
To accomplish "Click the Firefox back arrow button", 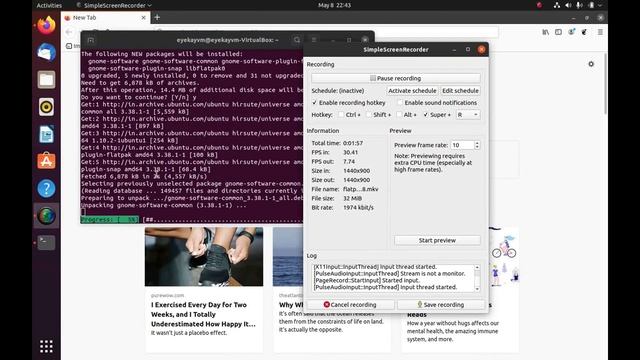I will point(69,32).
